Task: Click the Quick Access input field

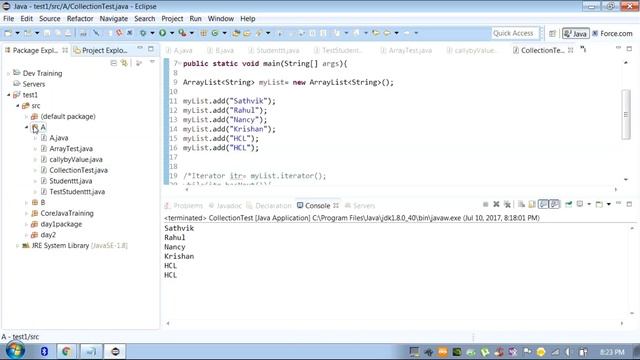Action: click(515, 33)
